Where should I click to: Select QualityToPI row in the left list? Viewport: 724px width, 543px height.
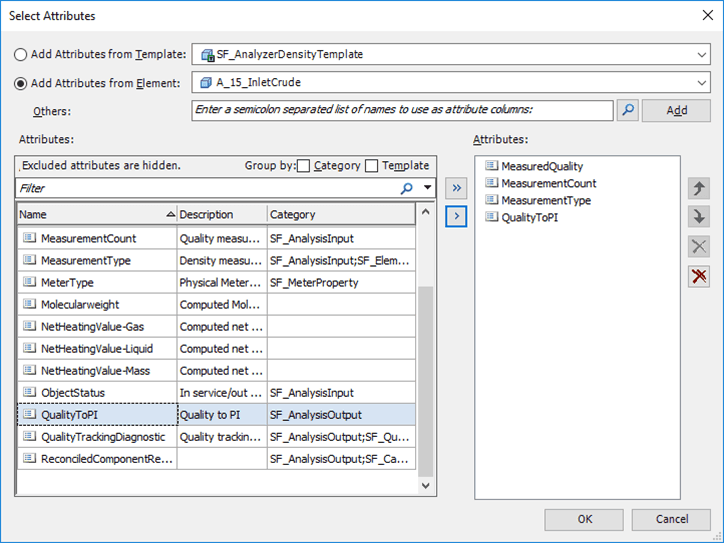click(x=217, y=415)
